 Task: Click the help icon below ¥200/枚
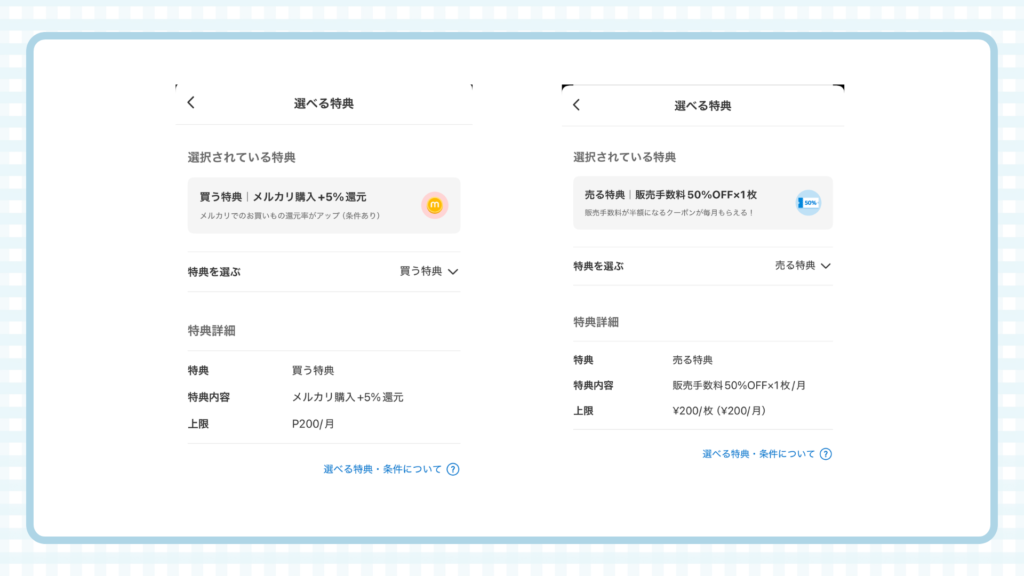[825, 454]
